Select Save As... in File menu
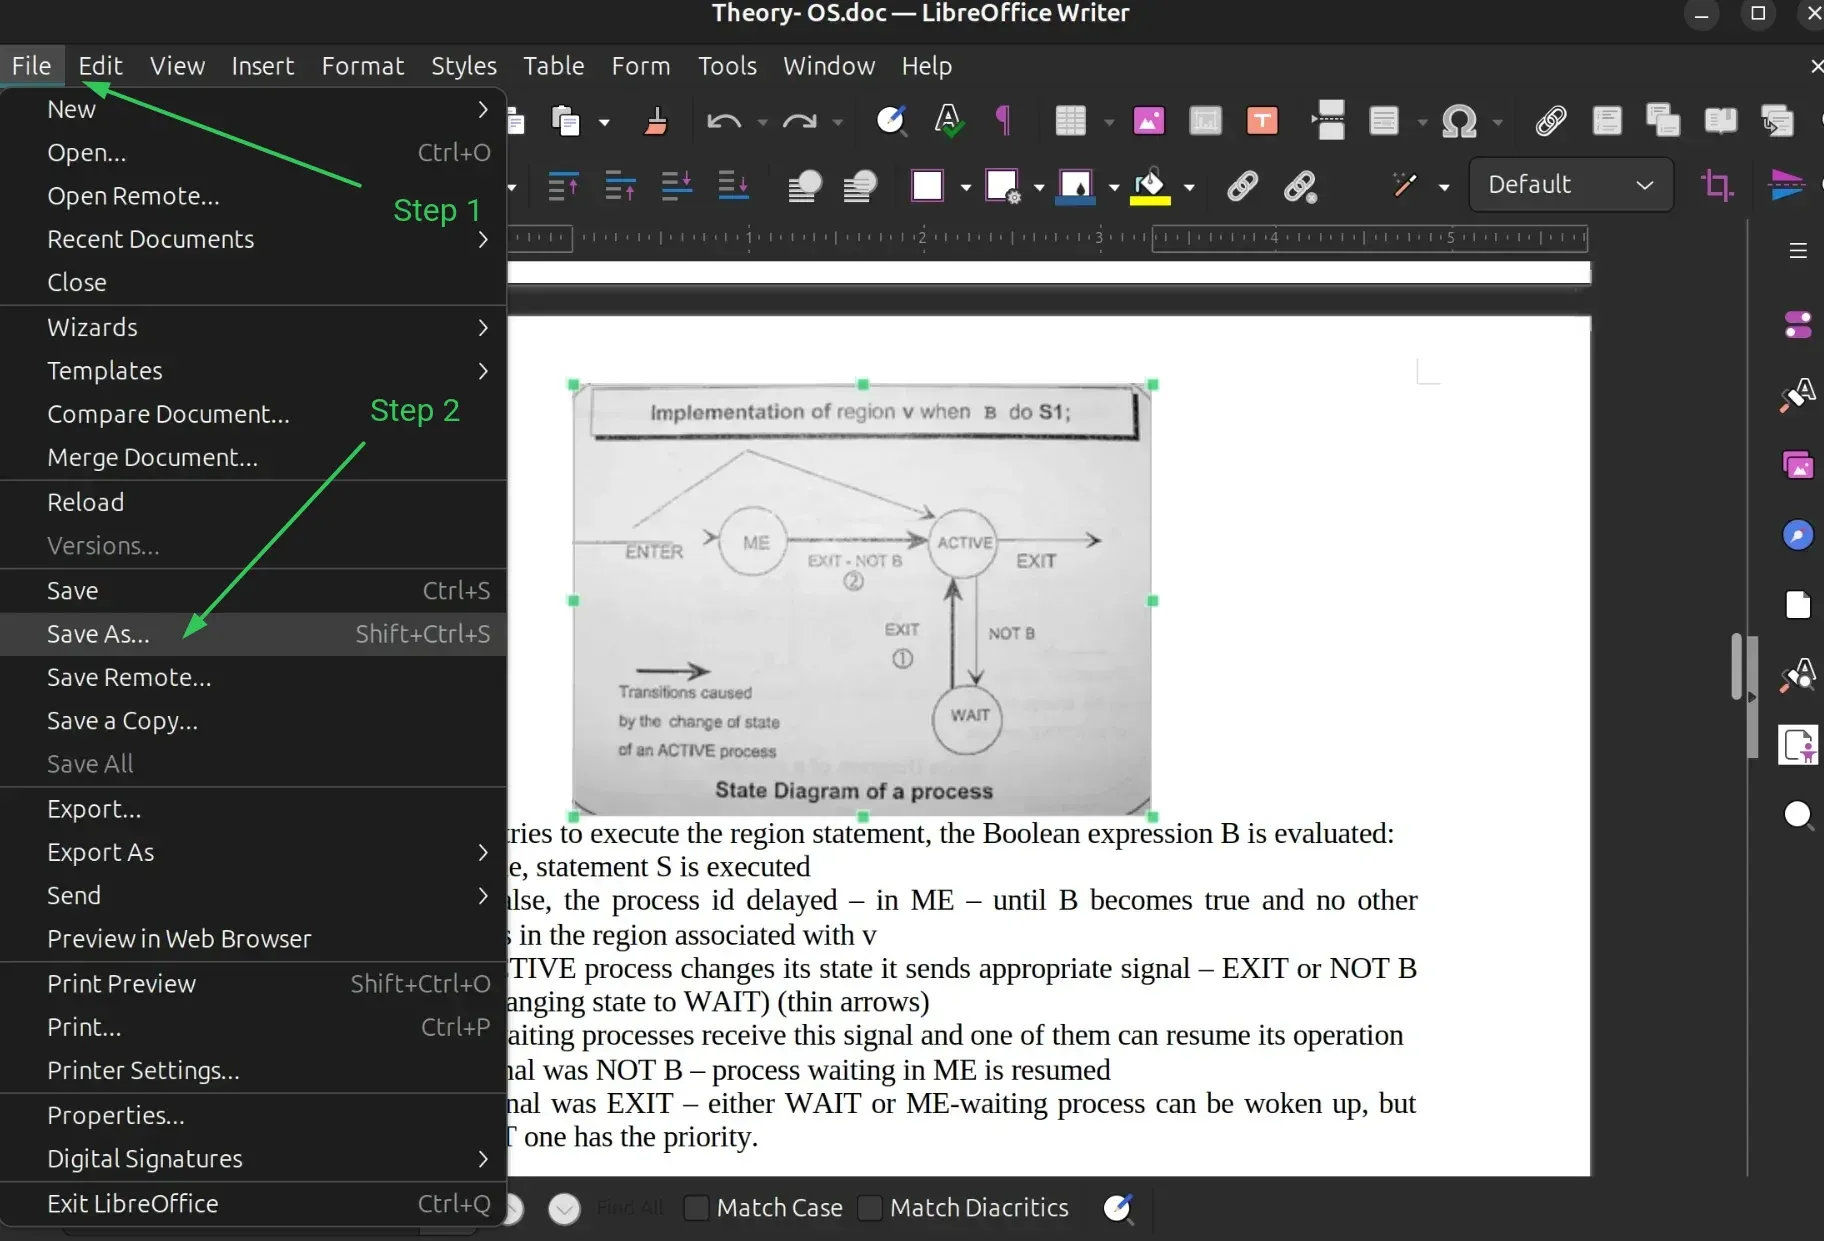1824x1241 pixels. click(x=253, y=634)
